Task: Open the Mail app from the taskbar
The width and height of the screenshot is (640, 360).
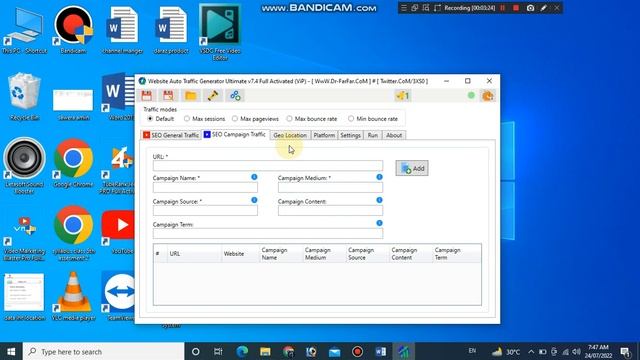Action: [x=334, y=351]
